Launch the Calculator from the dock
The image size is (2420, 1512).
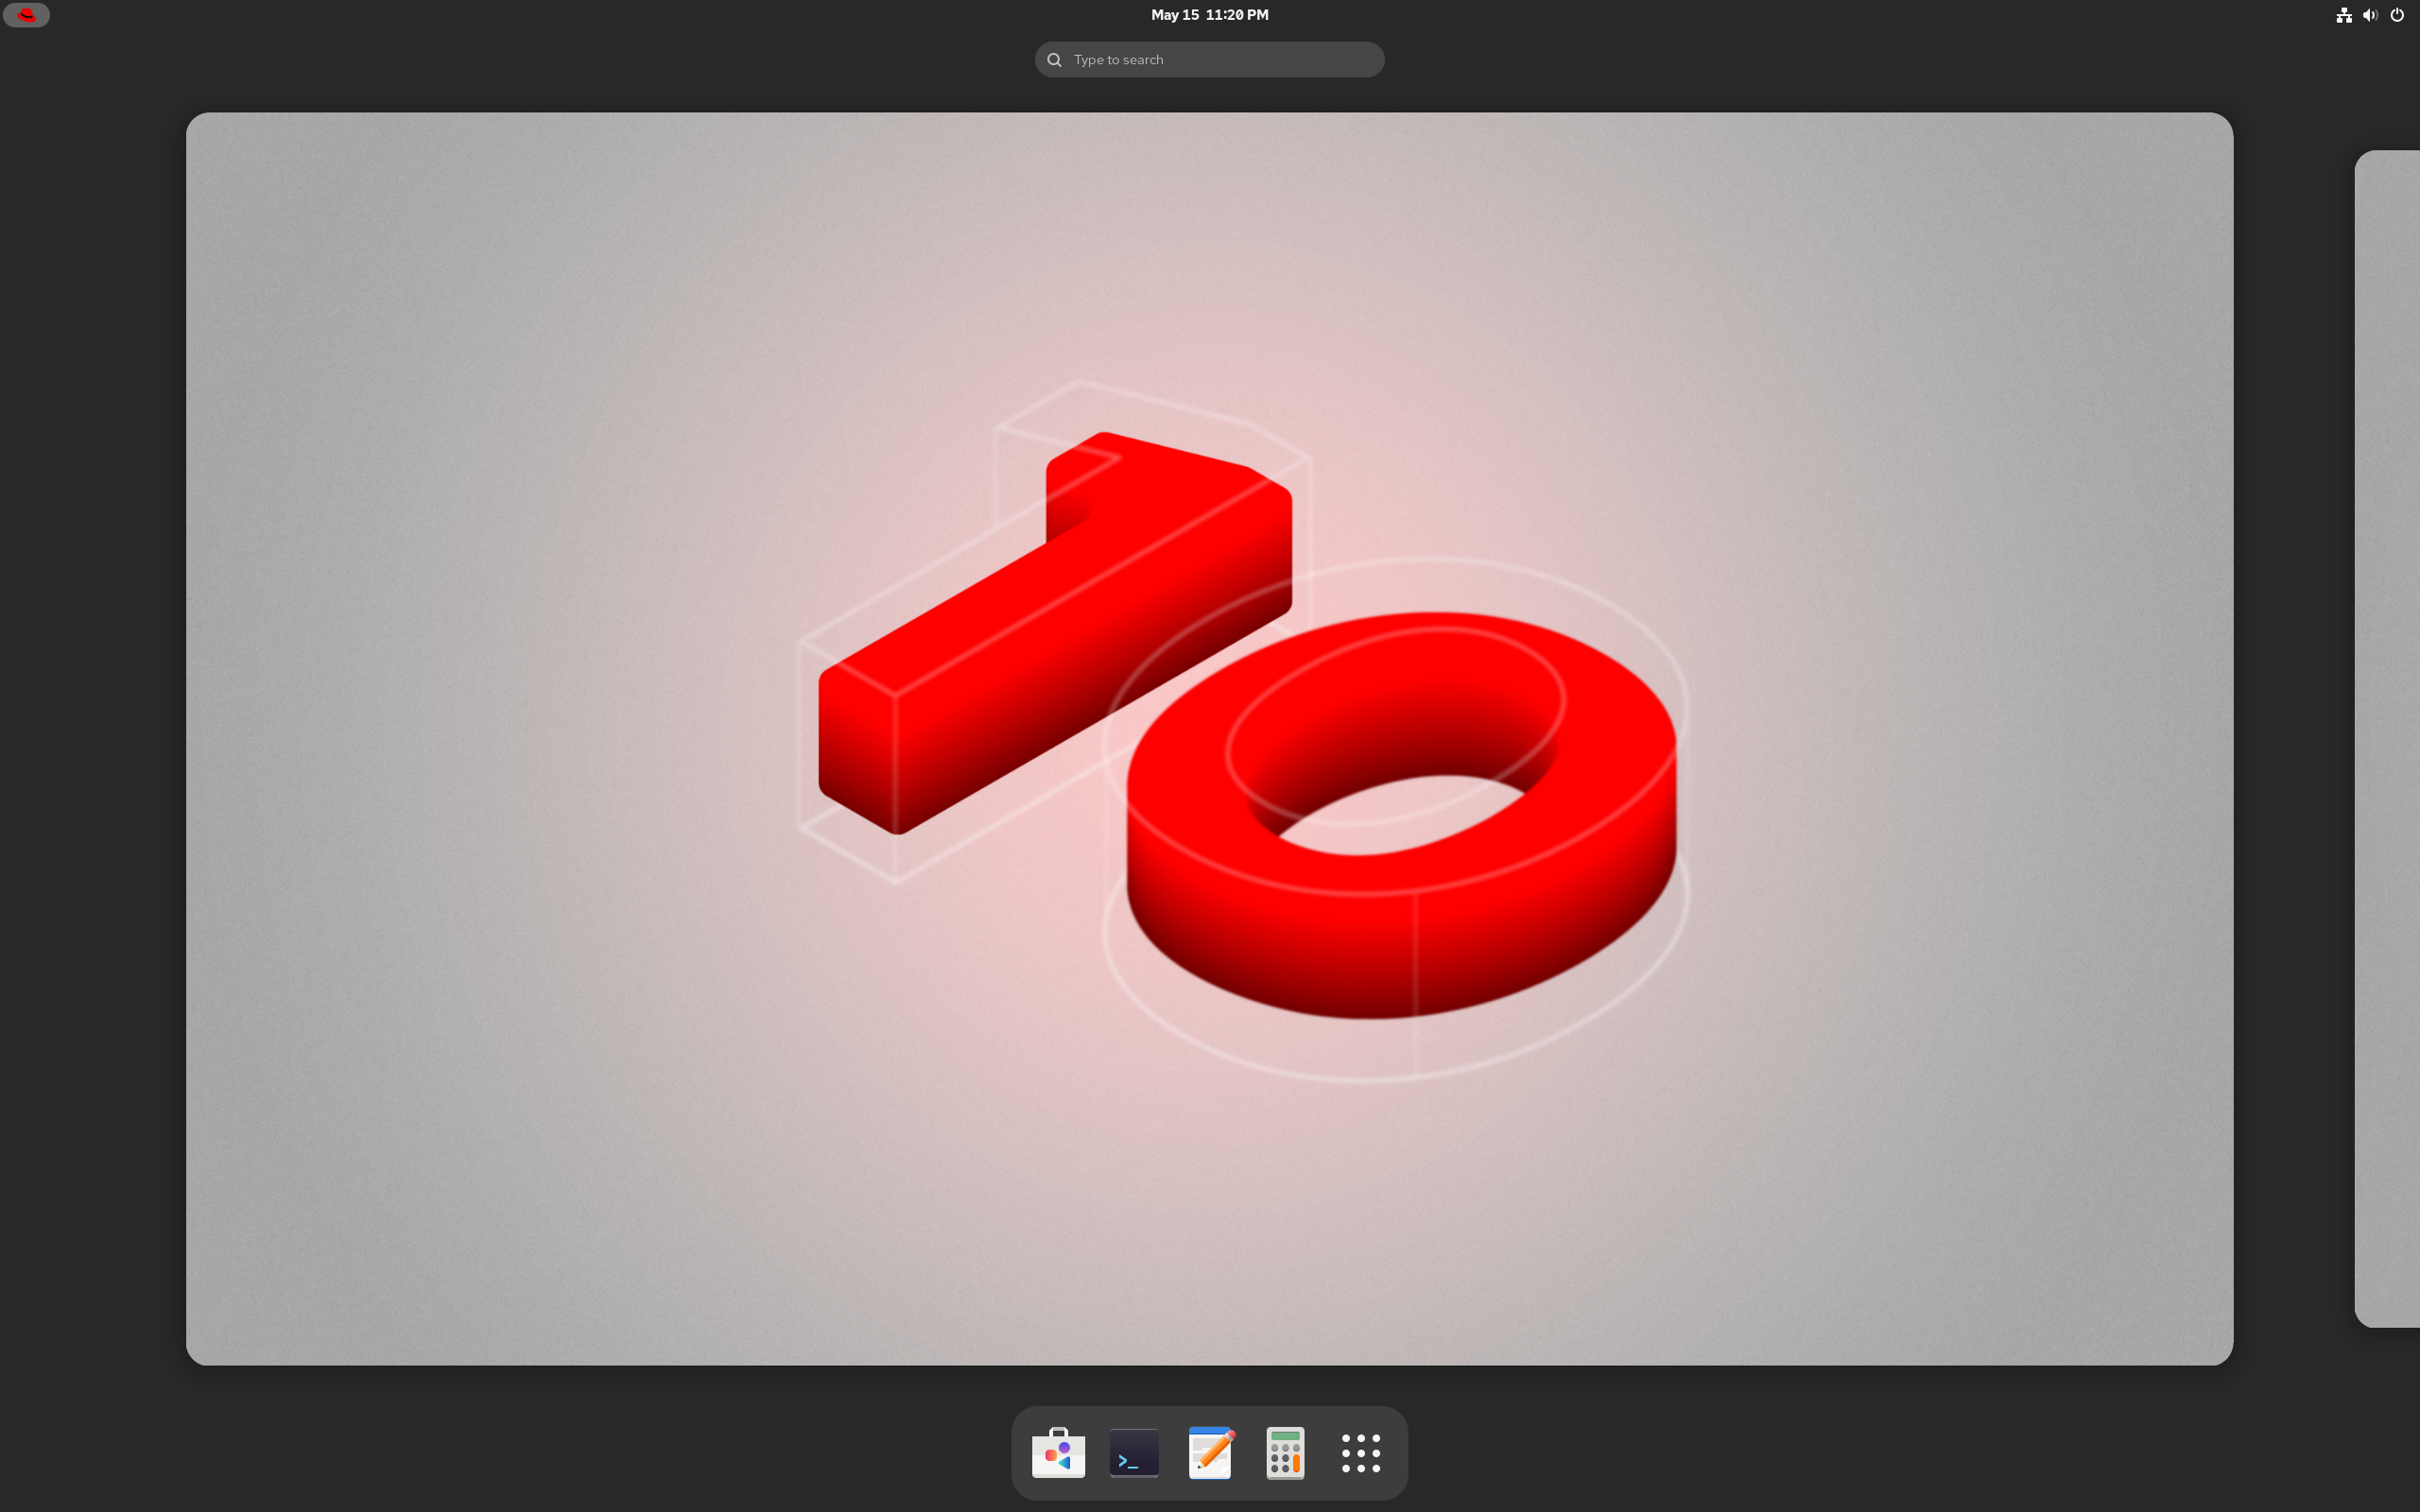1284,1453
